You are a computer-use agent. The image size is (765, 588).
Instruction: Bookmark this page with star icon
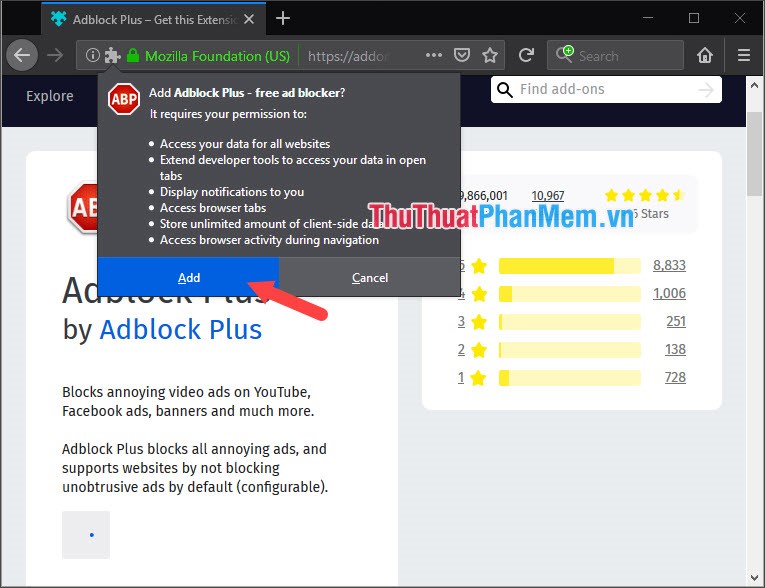[x=490, y=55]
